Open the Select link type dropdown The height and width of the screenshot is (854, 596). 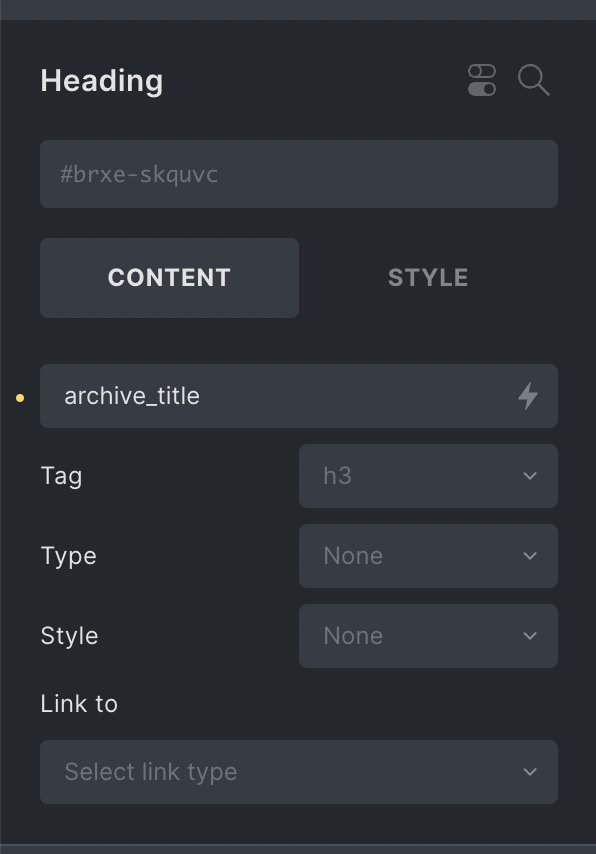click(299, 772)
